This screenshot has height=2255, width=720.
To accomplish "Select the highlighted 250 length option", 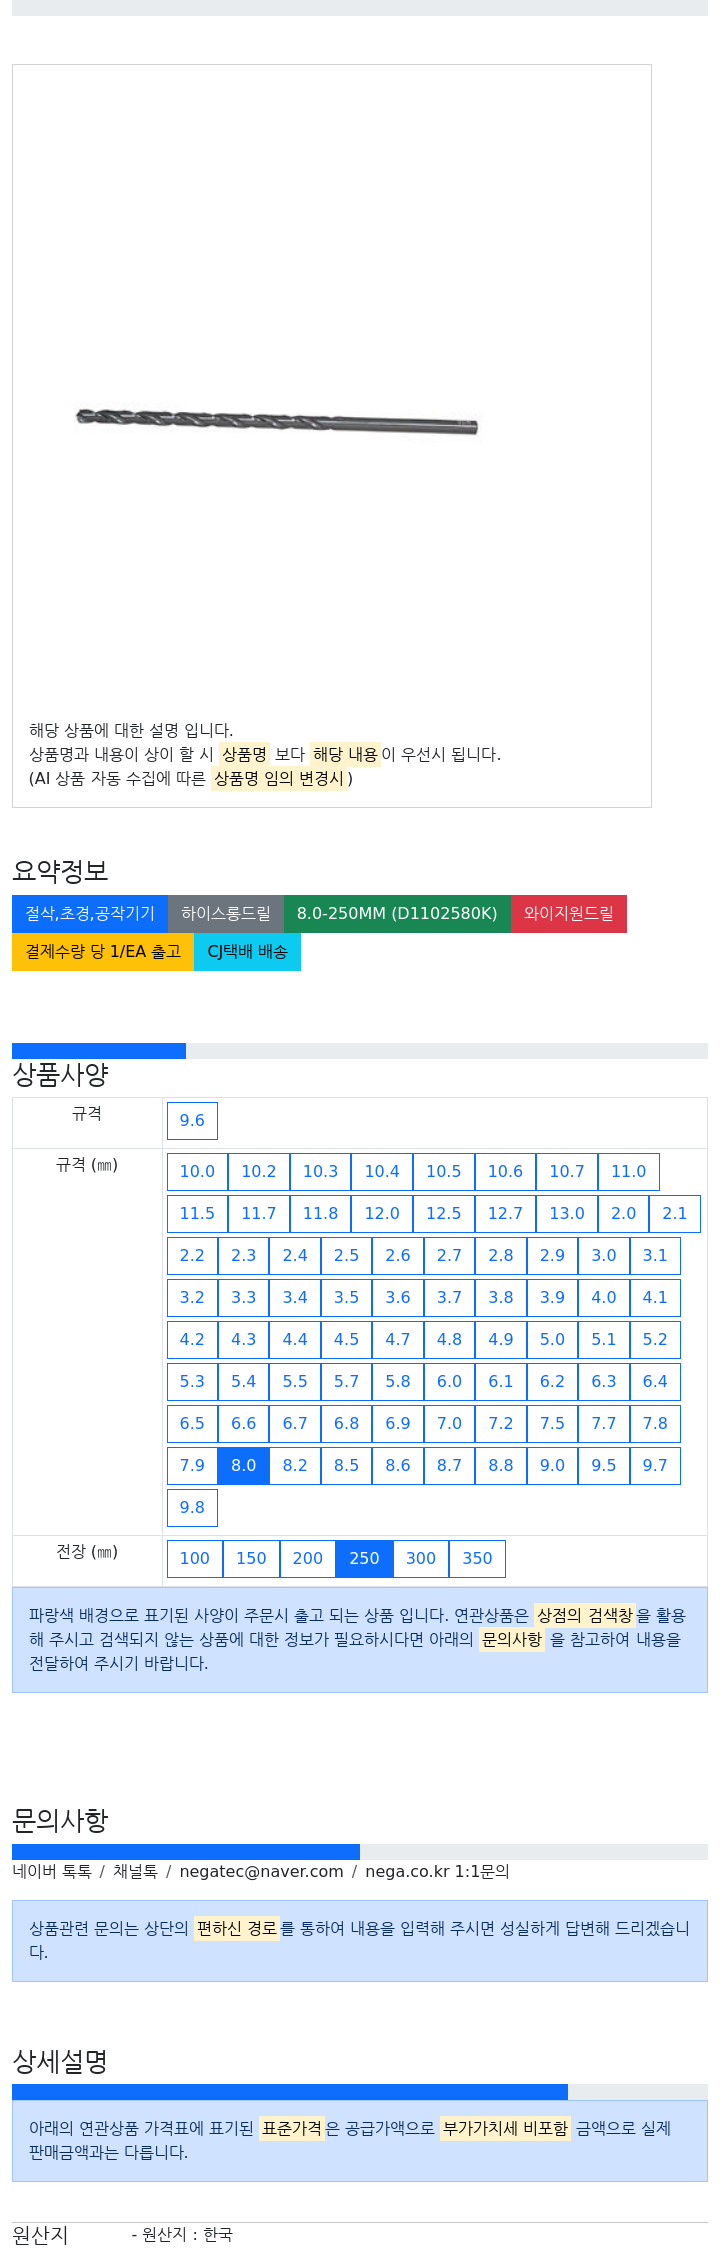I will [x=364, y=1559].
